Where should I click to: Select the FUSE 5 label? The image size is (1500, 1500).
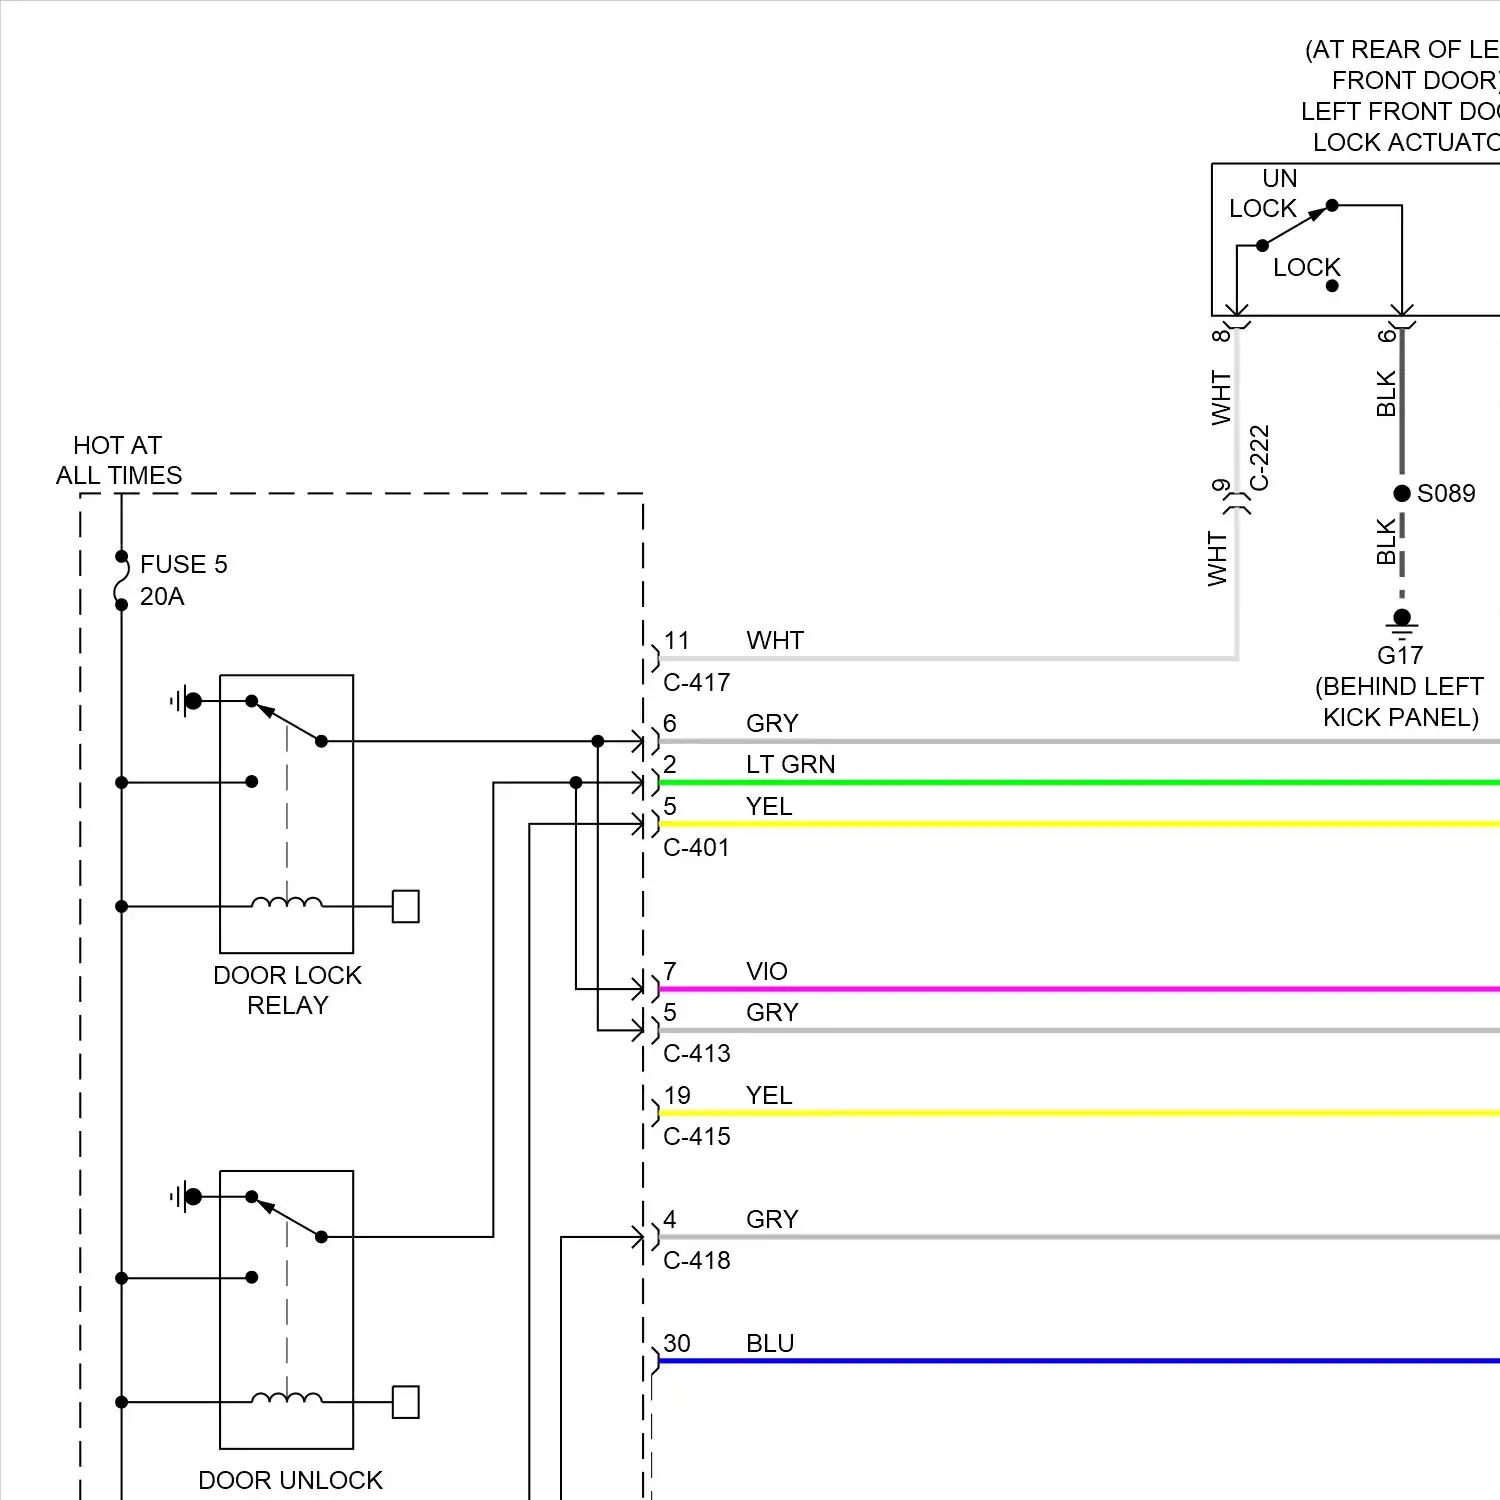tap(184, 564)
